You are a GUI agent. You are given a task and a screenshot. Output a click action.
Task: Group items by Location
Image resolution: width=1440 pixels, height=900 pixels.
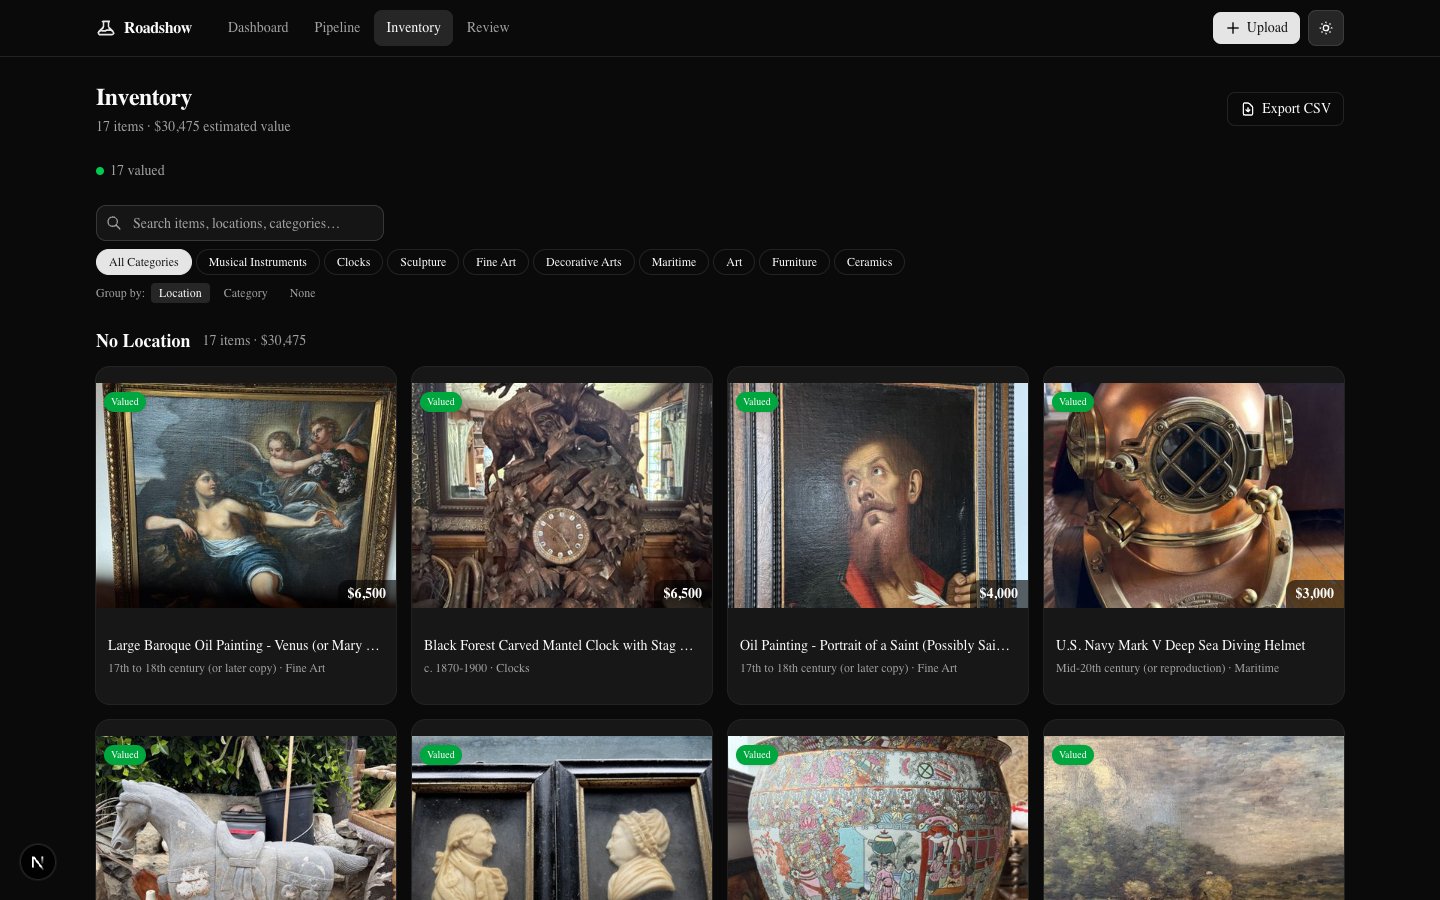pyautogui.click(x=180, y=293)
